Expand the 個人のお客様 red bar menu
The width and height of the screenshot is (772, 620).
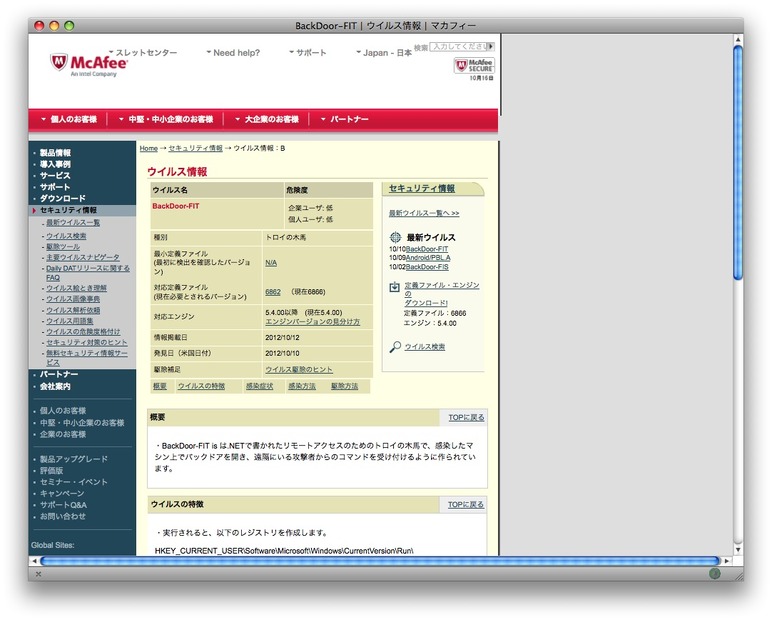coord(69,119)
